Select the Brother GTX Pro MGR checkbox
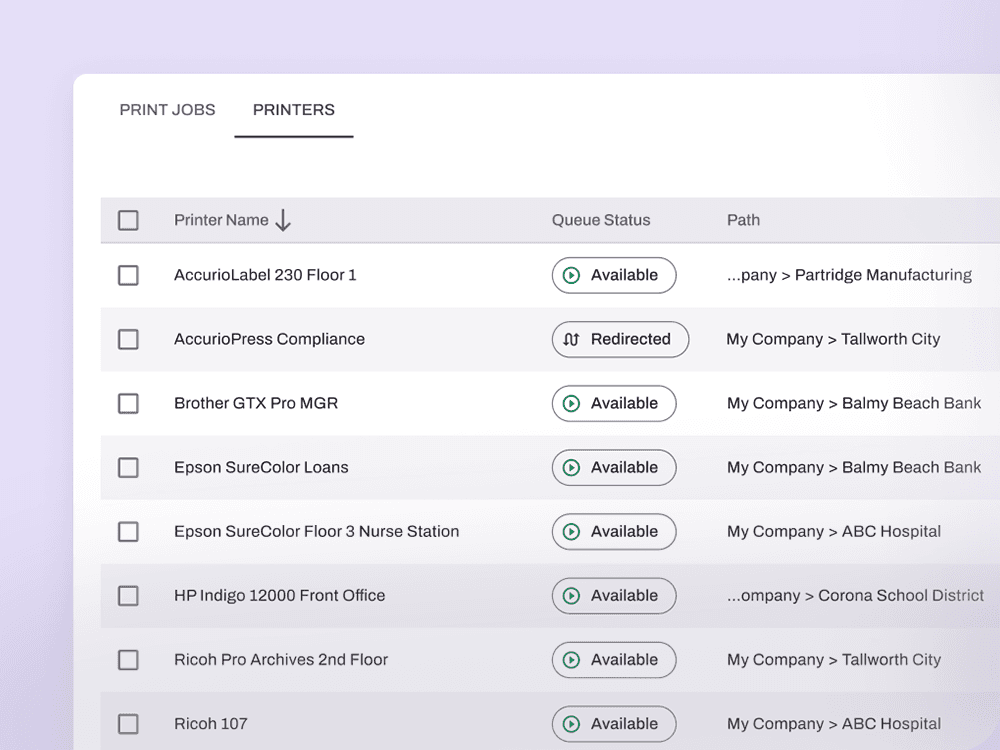 [128, 404]
